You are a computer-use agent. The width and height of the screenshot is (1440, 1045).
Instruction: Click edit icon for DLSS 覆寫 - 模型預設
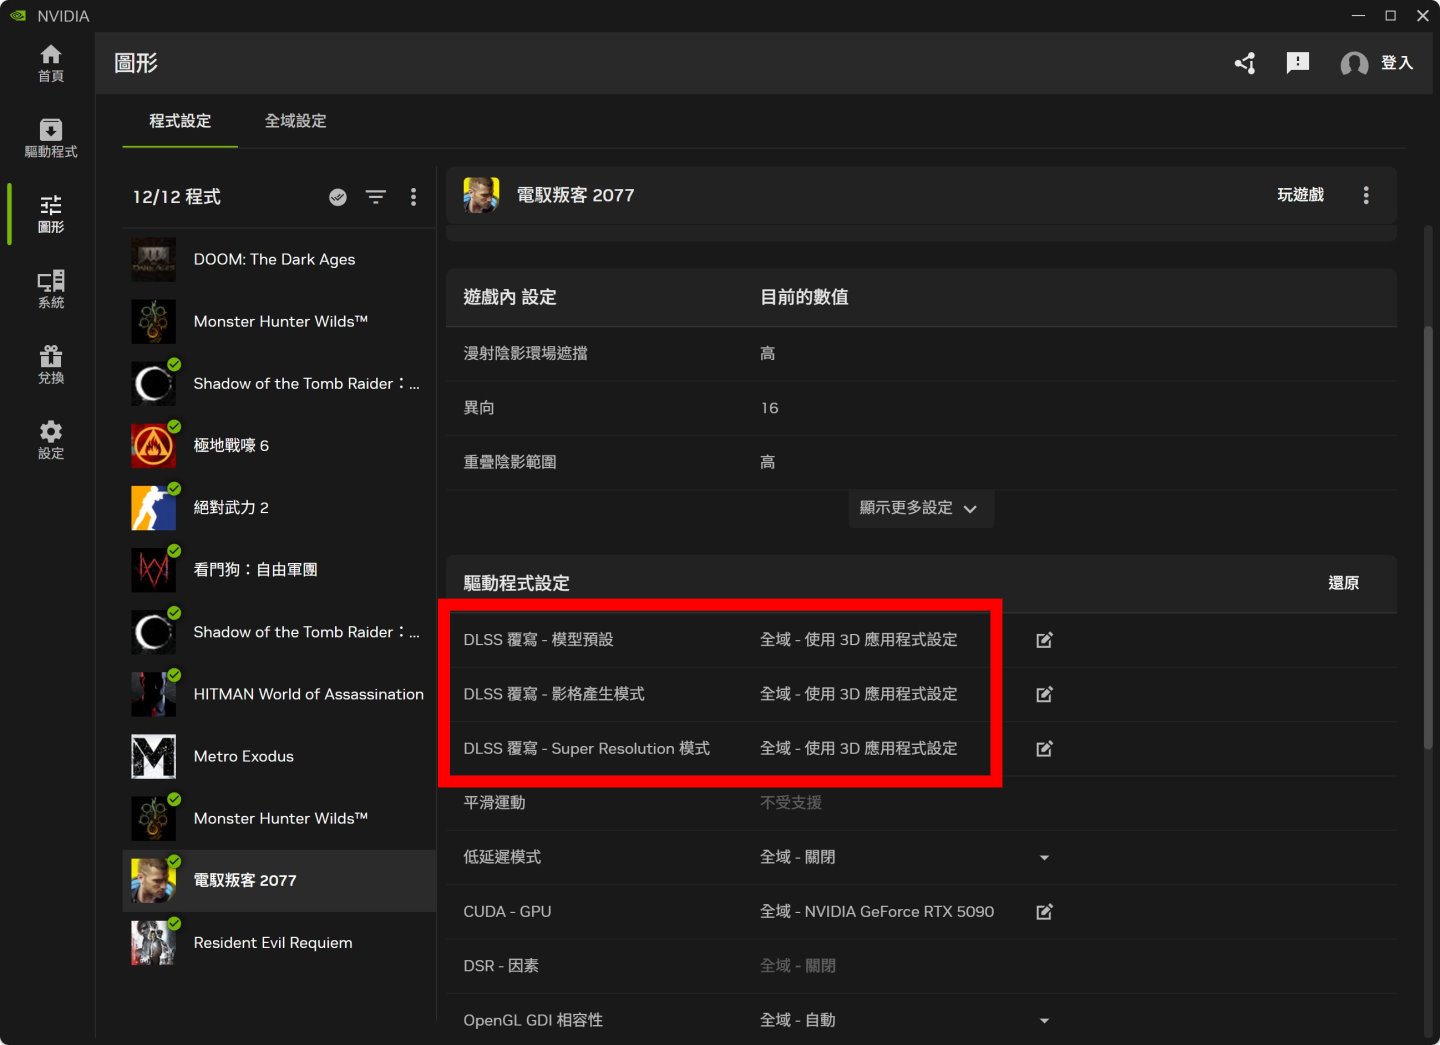pos(1043,640)
